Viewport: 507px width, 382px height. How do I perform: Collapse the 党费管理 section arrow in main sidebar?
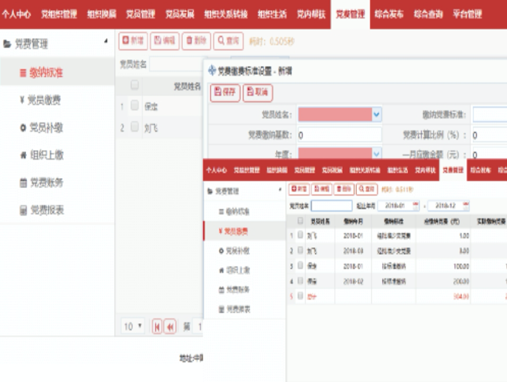pos(106,41)
